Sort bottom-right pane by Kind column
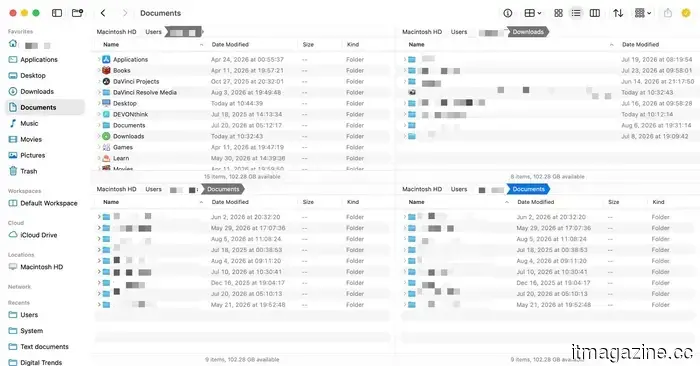This screenshot has width=700, height=366. (x=658, y=202)
